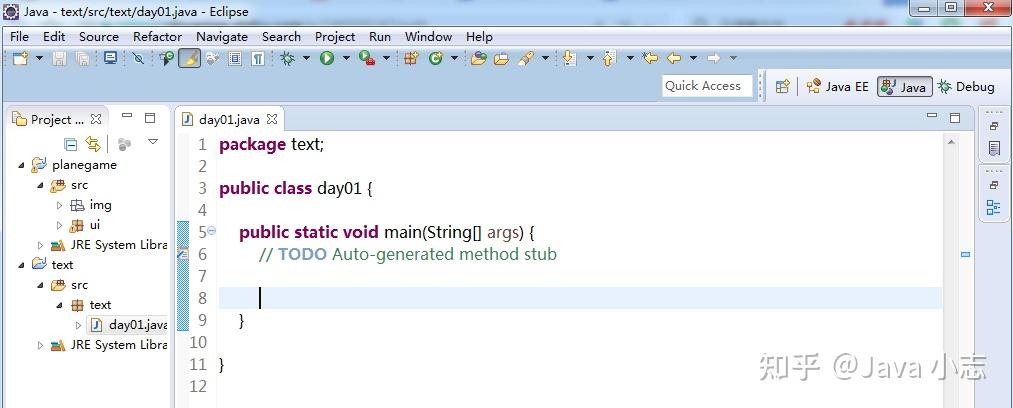Open the Back history dropdown arrow
Screen dimensions: 1013x408
click(693, 59)
